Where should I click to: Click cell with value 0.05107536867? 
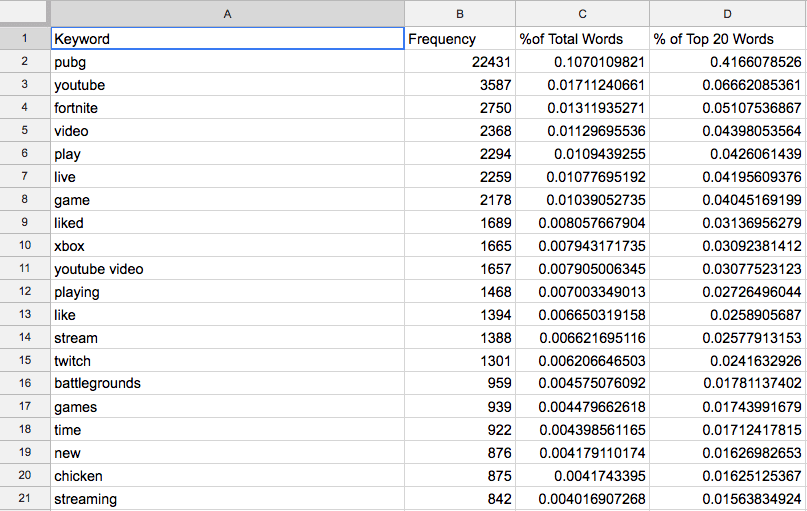pos(728,108)
